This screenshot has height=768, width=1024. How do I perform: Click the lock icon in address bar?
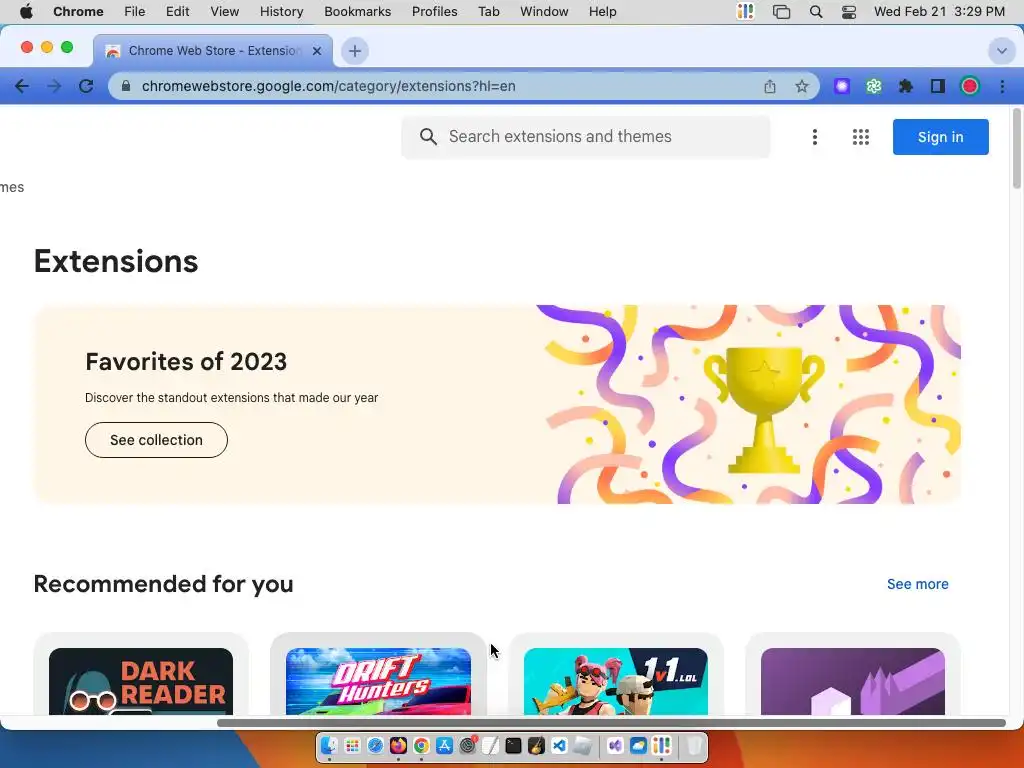126,86
